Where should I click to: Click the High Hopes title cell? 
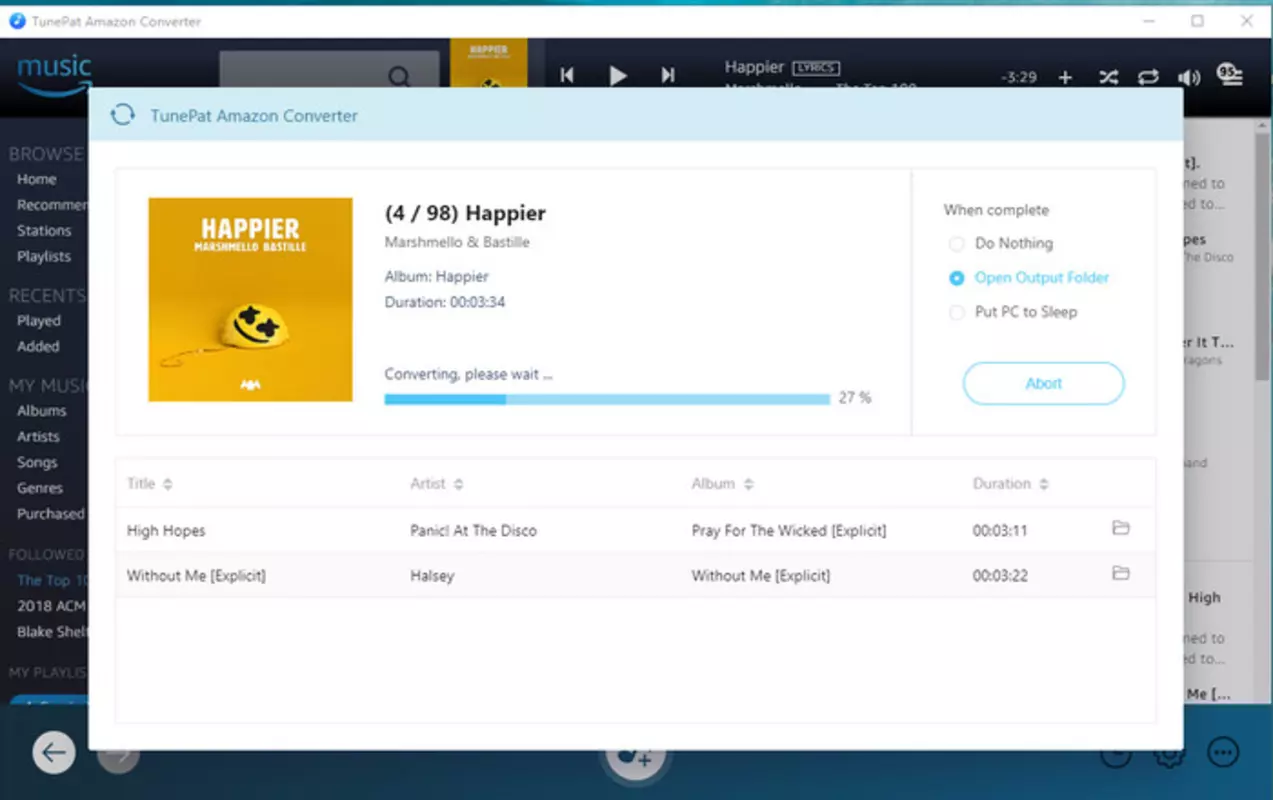166,530
